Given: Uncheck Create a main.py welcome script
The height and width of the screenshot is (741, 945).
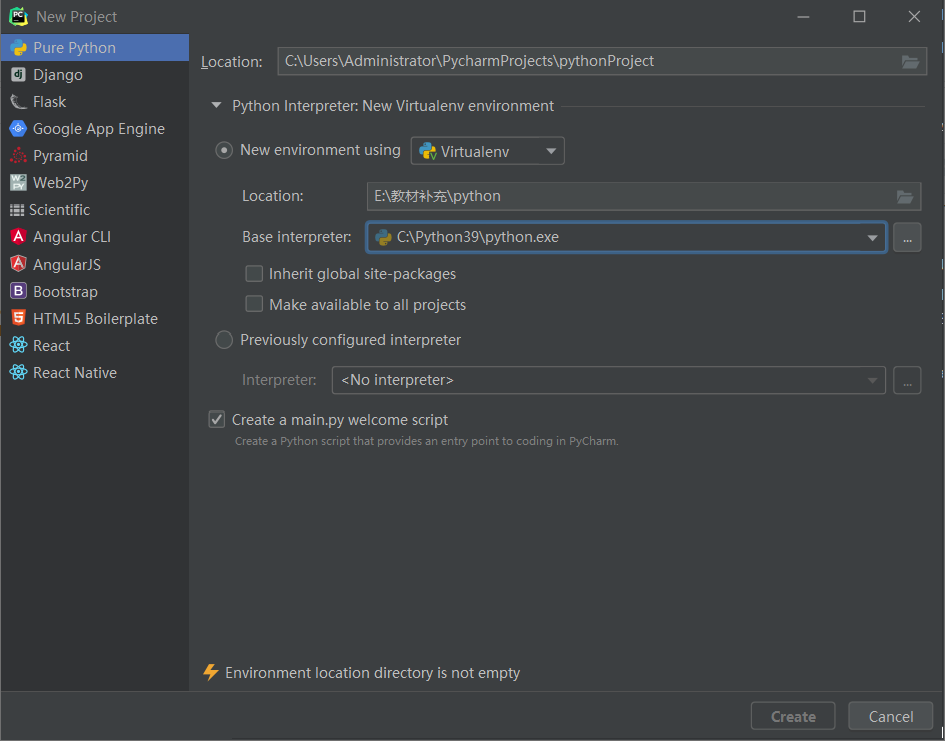Looking at the screenshot, I should [217, 419].
